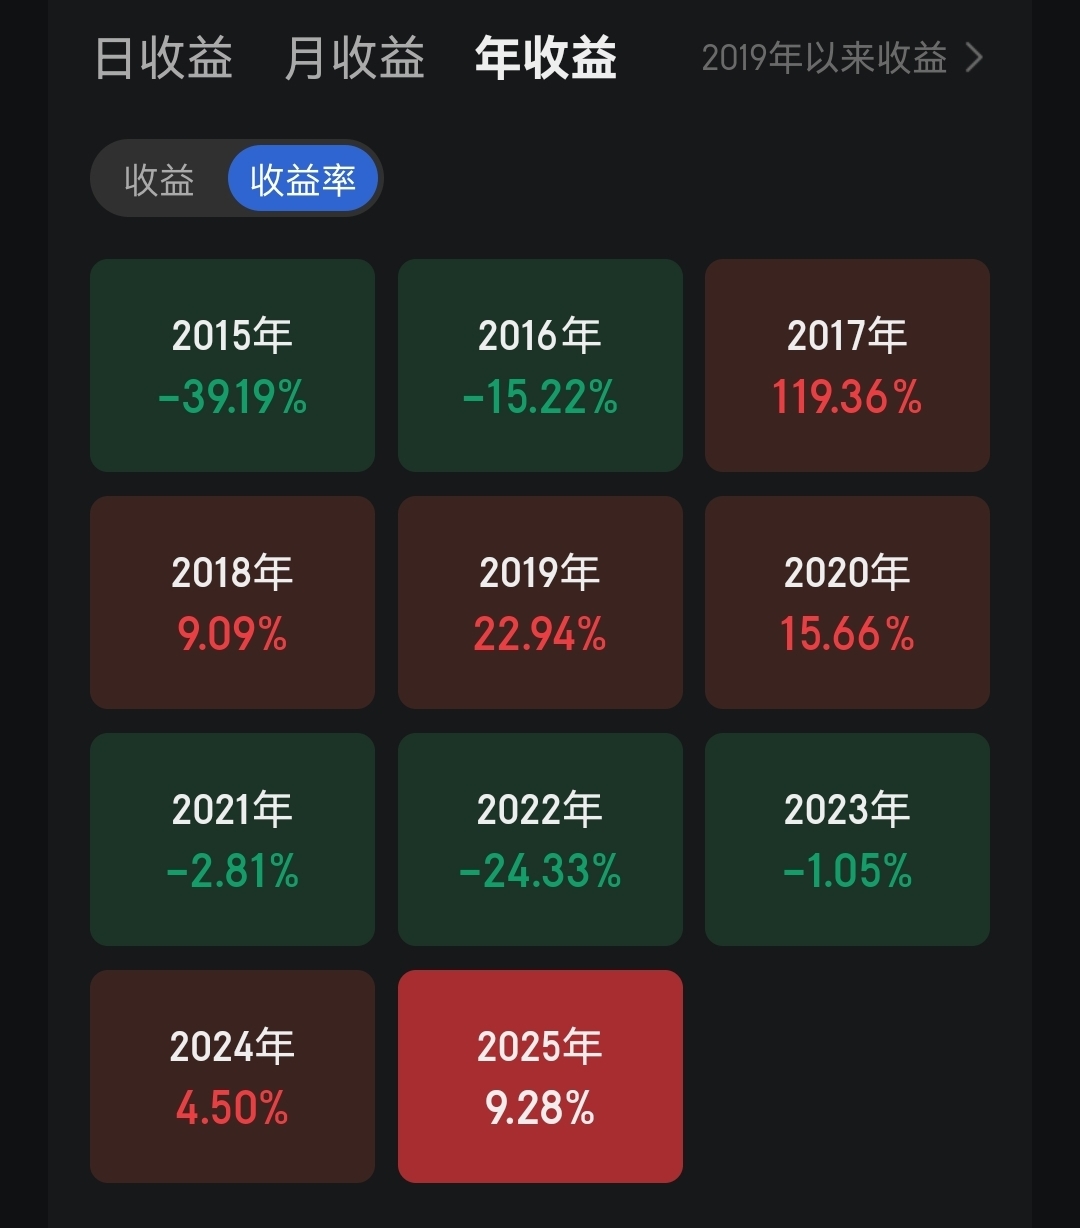The height and width of the screenshot is (1228, 1080).
Task: Toggle to 收益 amount view
Action: 159,180
